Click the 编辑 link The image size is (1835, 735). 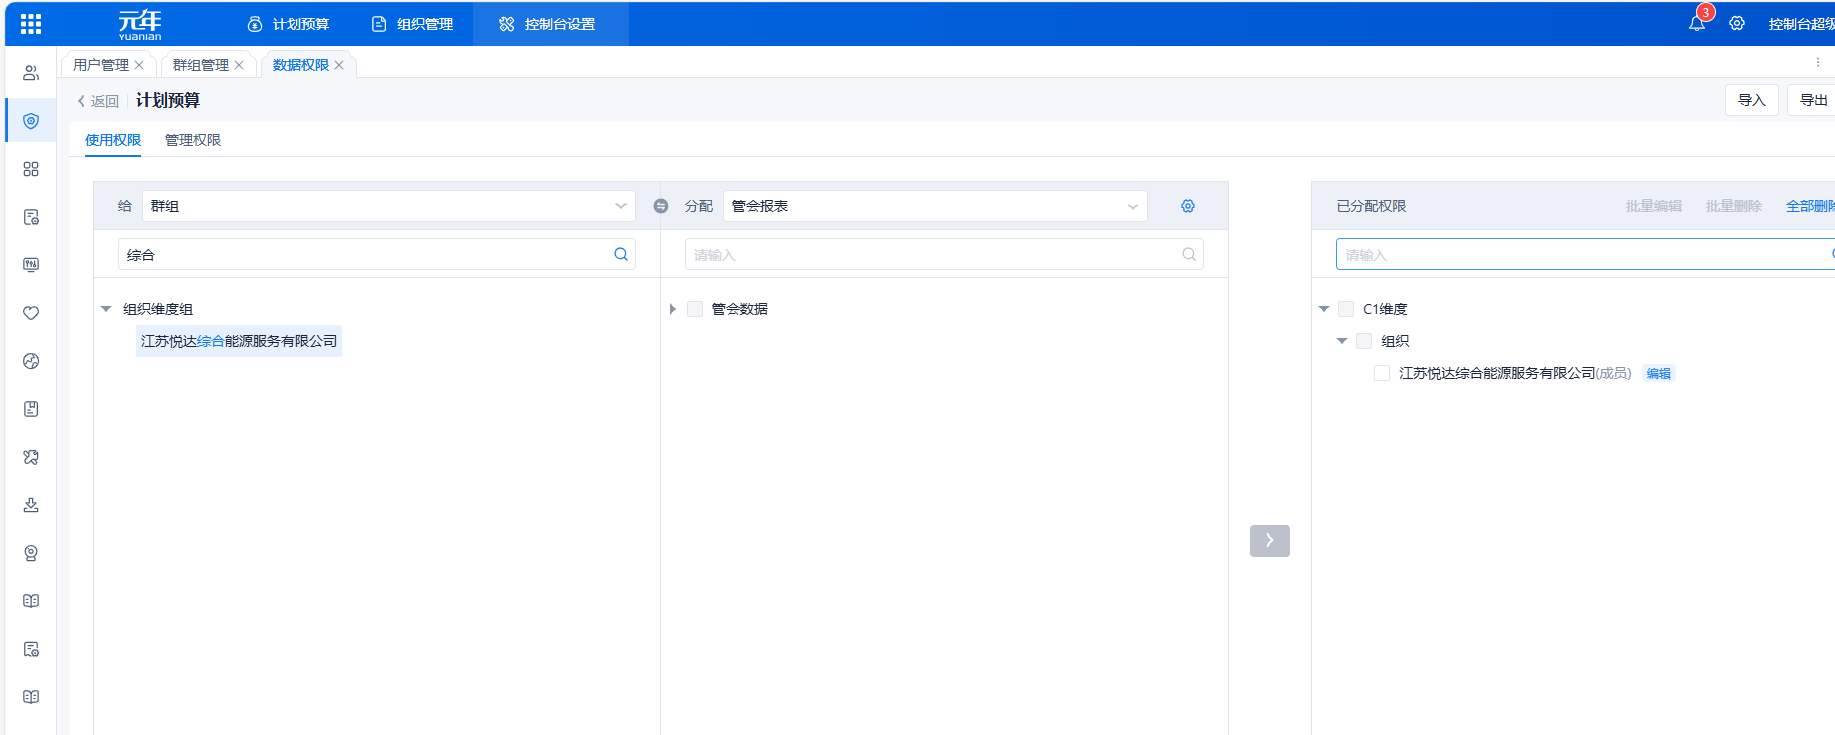tap(1658, 374)
